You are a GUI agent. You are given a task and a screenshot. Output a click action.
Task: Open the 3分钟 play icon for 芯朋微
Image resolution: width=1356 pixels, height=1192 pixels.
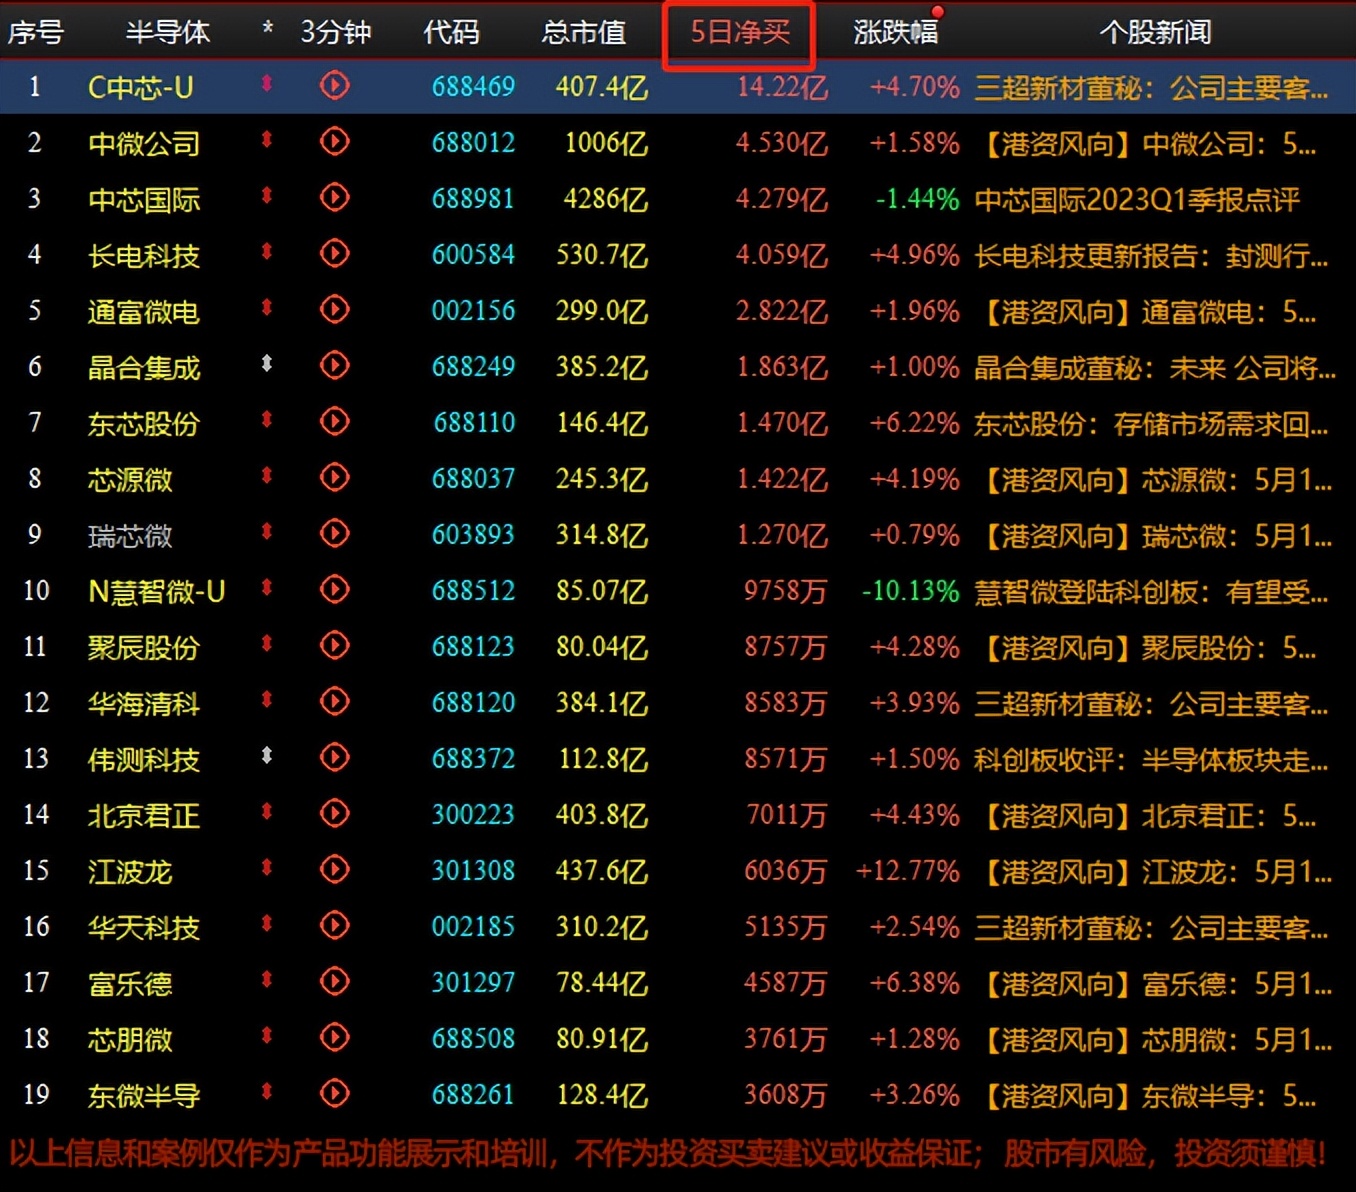[x=334, y=1038]
